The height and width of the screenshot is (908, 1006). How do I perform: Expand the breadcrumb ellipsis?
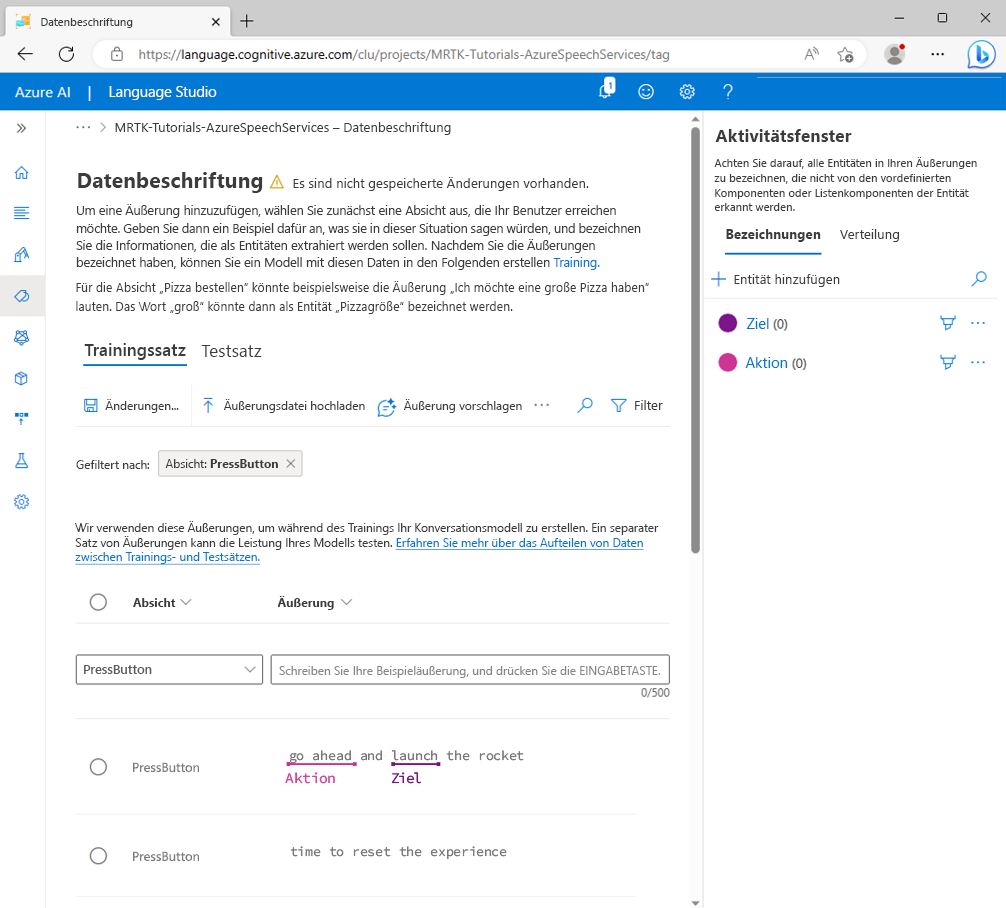[83, 128]
